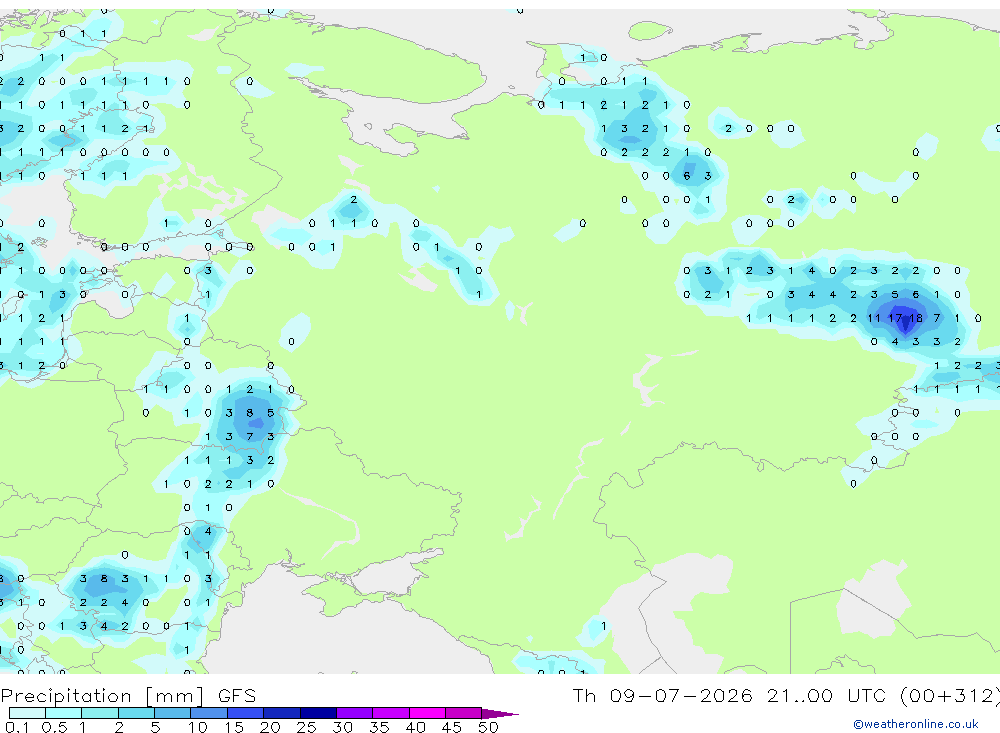Click the 'Precipitation [mm] GFS' title
1000x733 pixels.
coord(128,695)
